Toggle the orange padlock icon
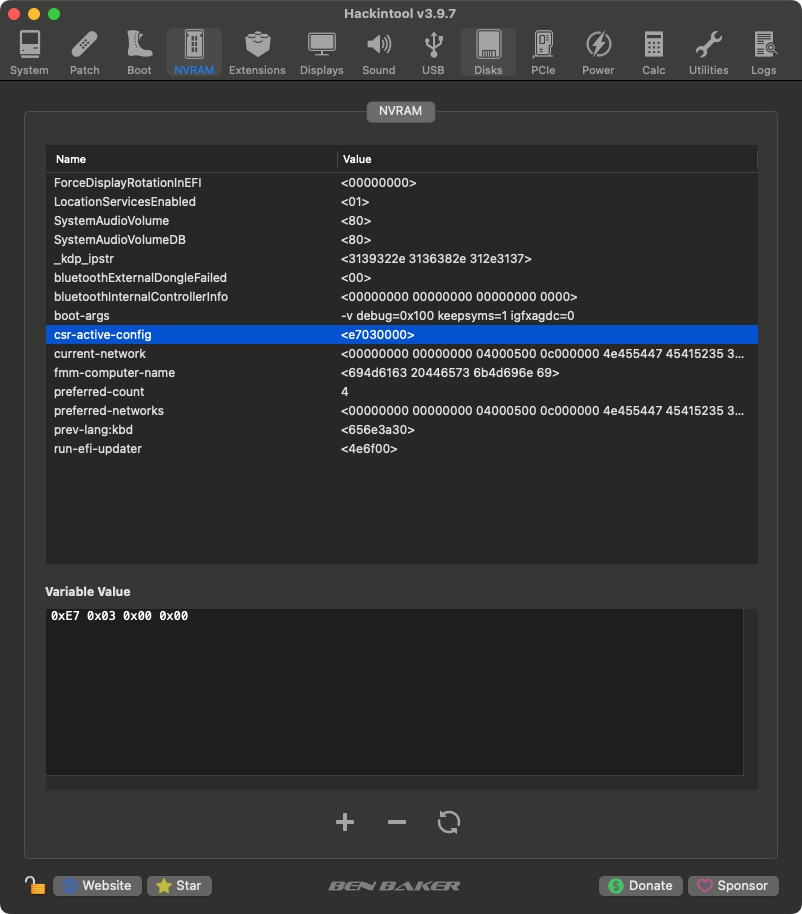Screen dimensions: 802x914 pos(35,885)
